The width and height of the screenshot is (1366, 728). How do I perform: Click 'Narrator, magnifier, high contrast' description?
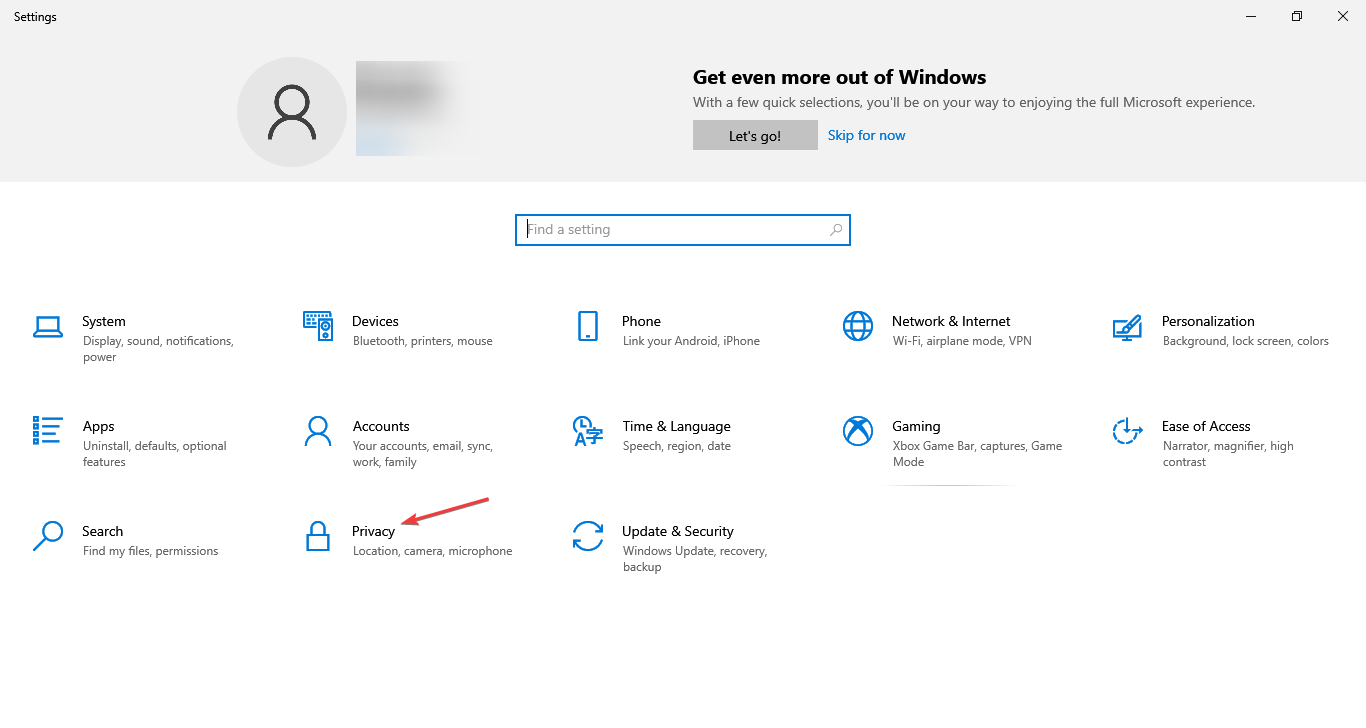(x=1228, y=454)
